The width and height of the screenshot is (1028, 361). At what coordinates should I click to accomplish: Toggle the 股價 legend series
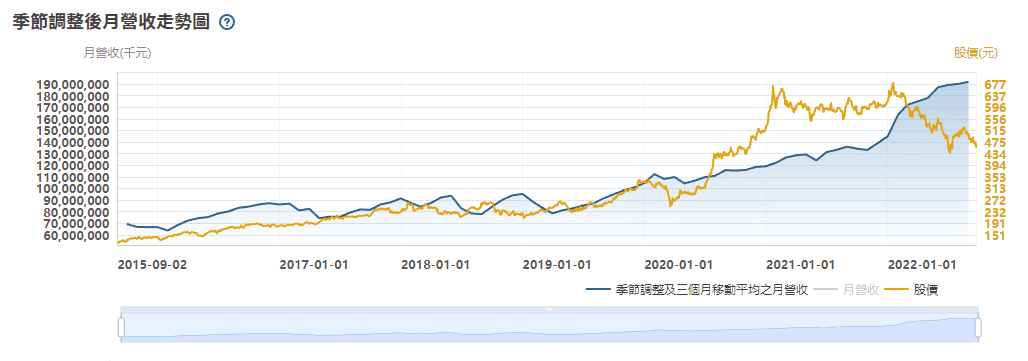912,289
